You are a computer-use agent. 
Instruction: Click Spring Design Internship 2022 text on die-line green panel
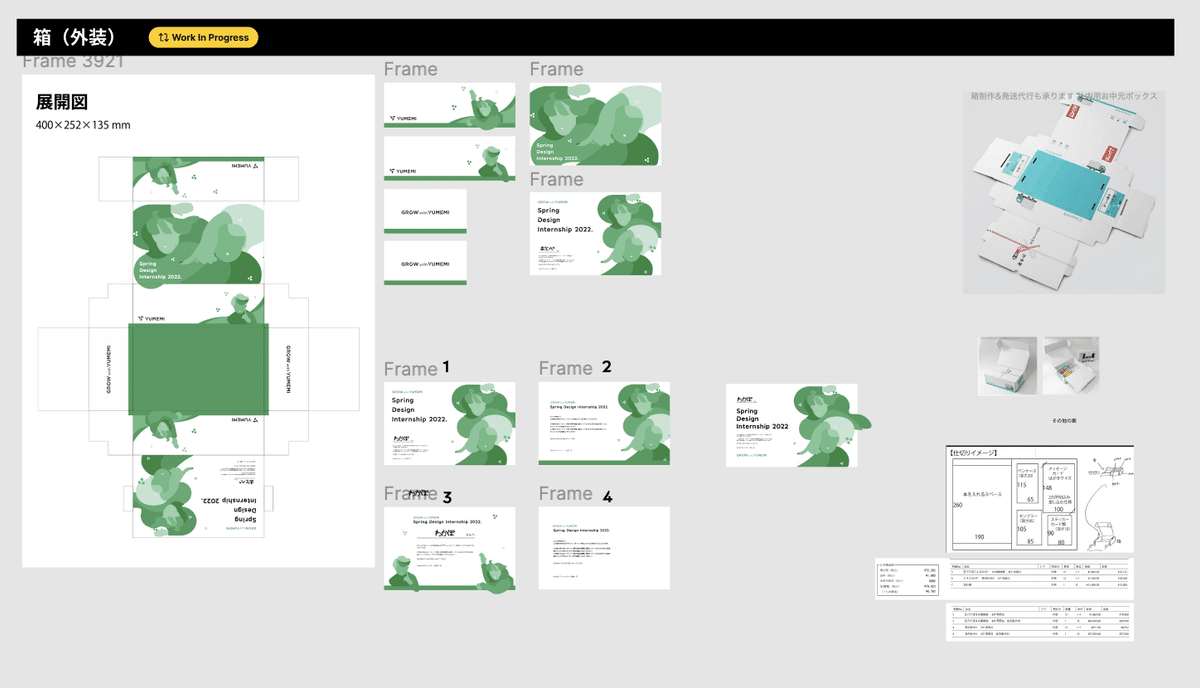[161, 270]
